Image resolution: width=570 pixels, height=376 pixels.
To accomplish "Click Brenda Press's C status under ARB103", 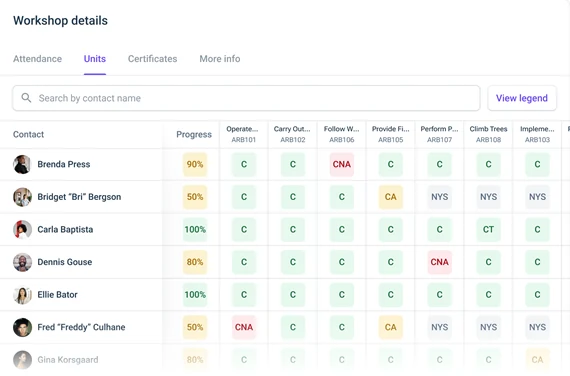I will [537, 164].
